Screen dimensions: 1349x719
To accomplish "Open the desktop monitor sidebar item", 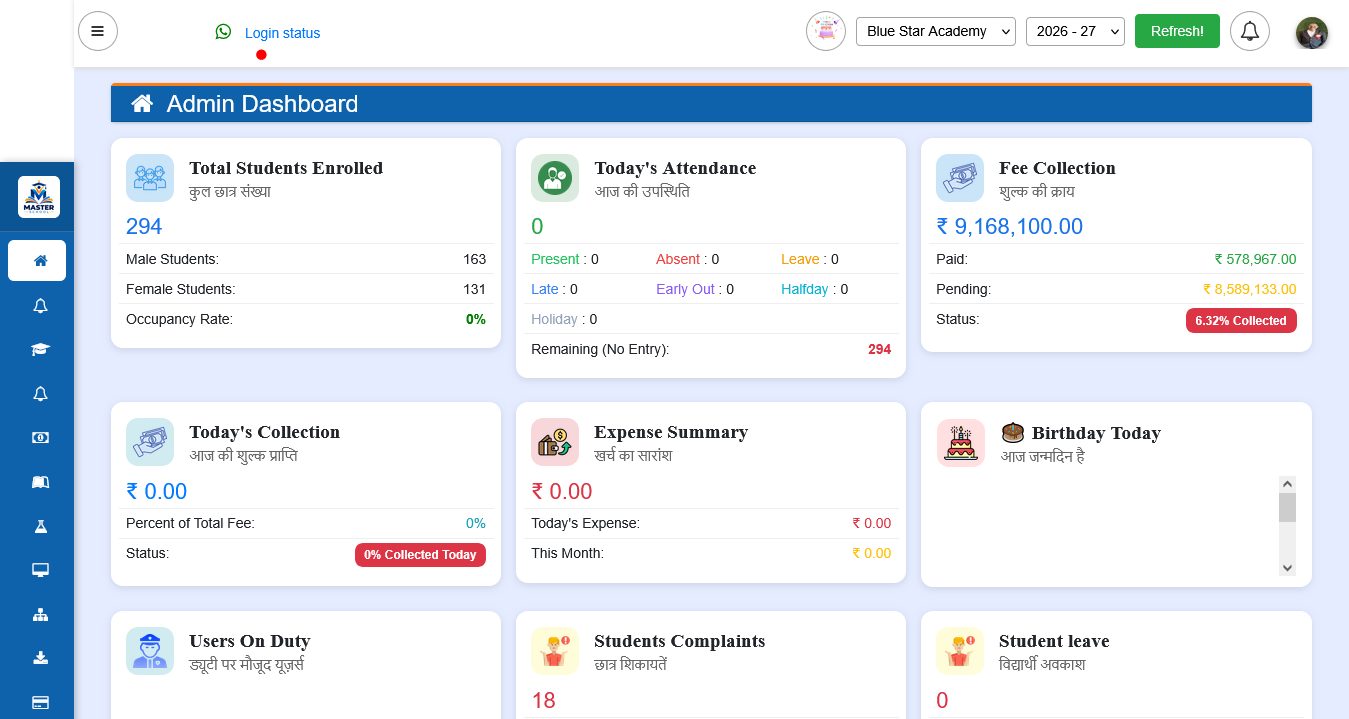I will click(x=40, y=570).
